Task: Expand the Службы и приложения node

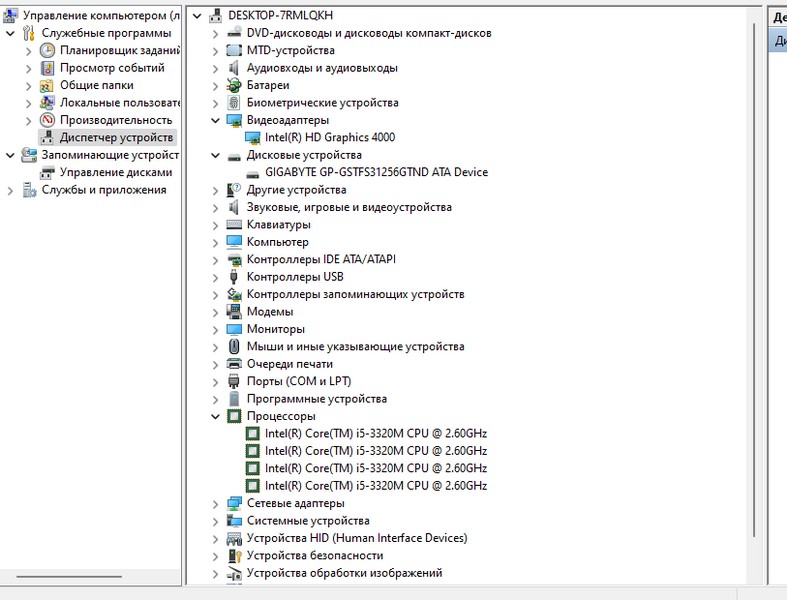Action: point(11,190)
